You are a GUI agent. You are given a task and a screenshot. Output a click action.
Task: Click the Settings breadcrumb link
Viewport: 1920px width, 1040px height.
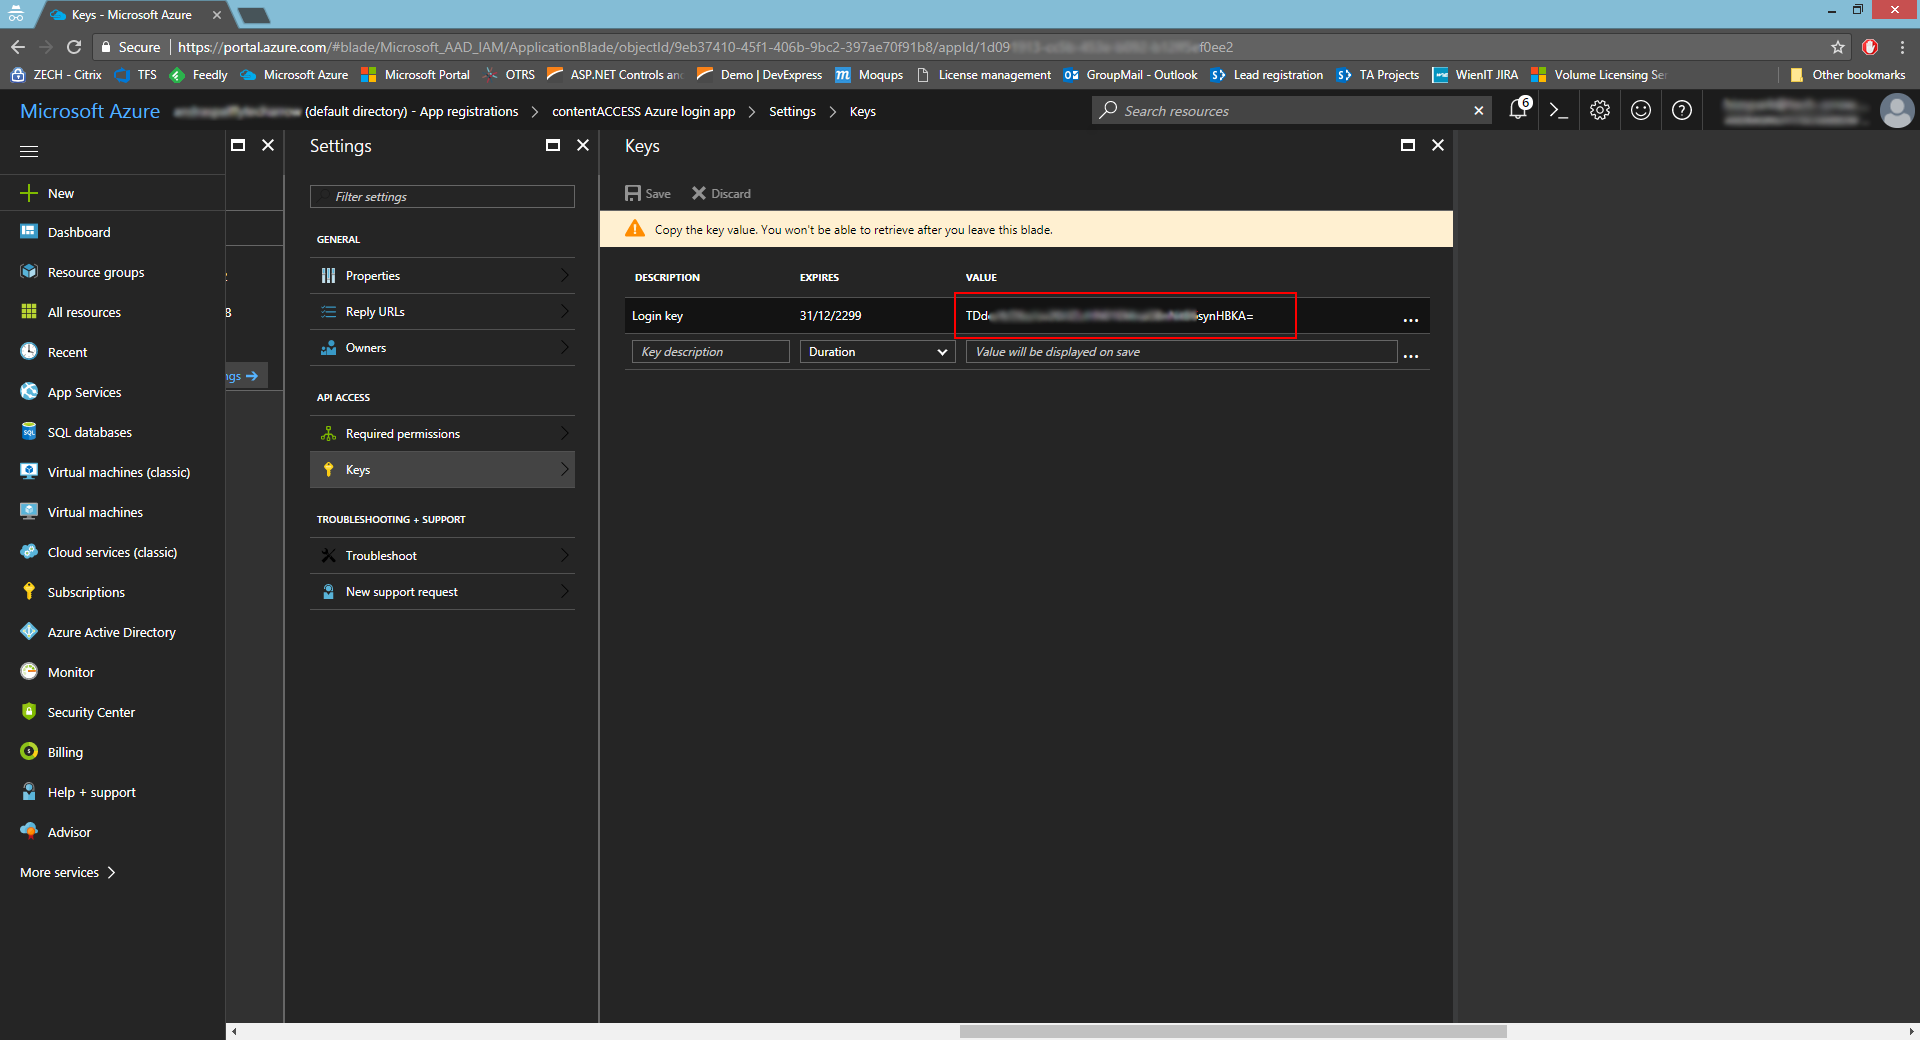[x=792, y=112]
